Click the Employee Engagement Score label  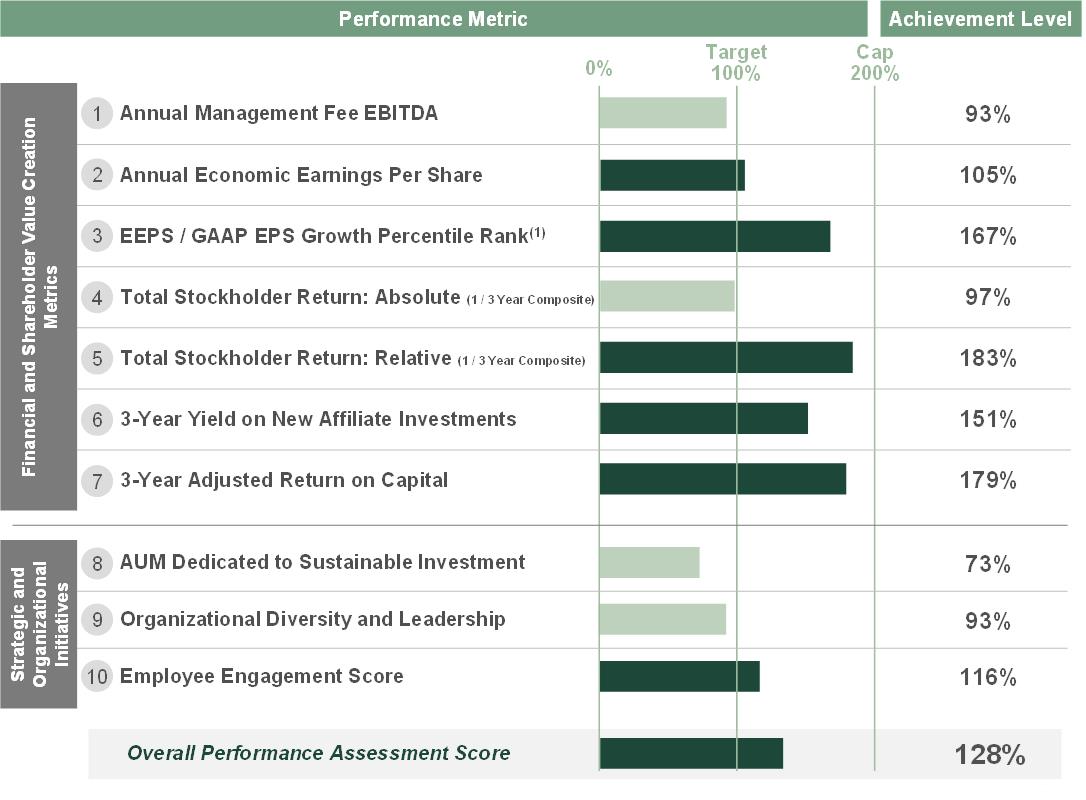point(261,677)
